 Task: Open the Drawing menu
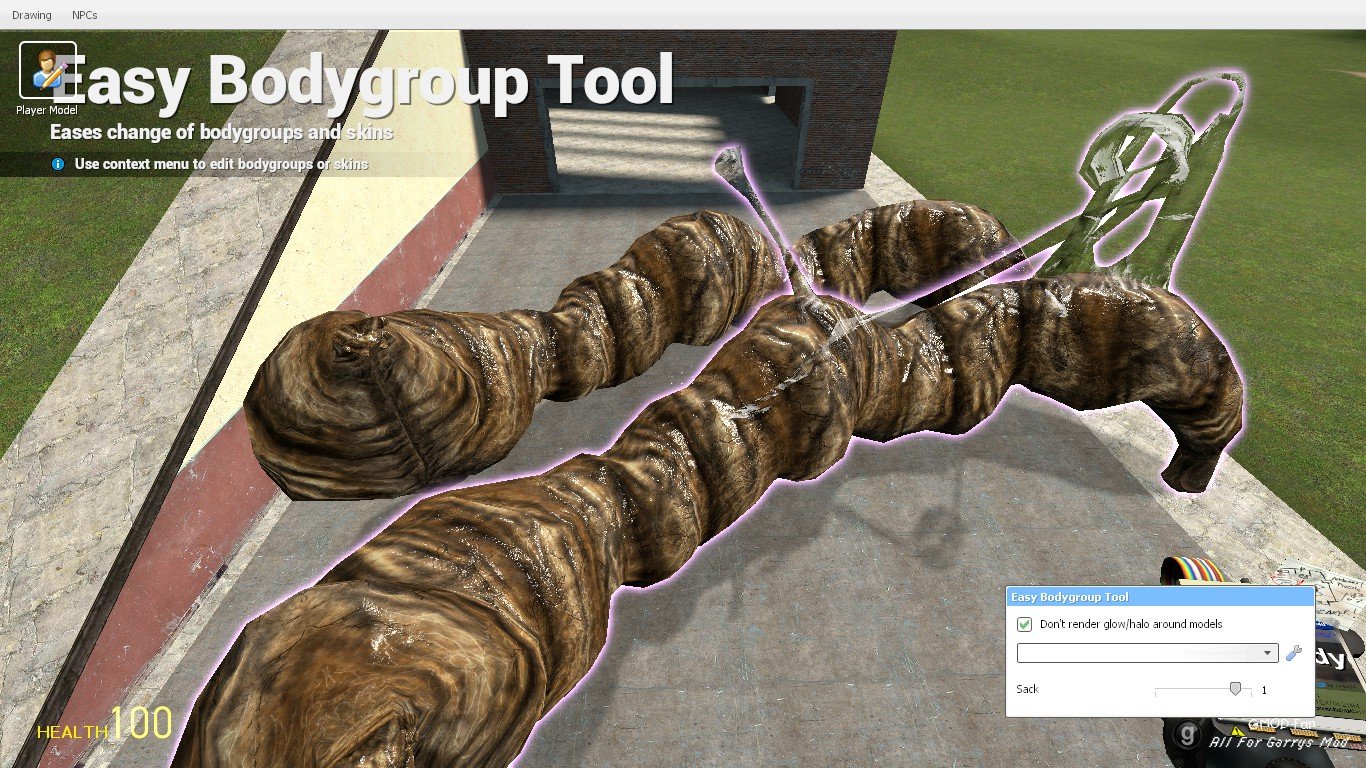pos(31,16)
